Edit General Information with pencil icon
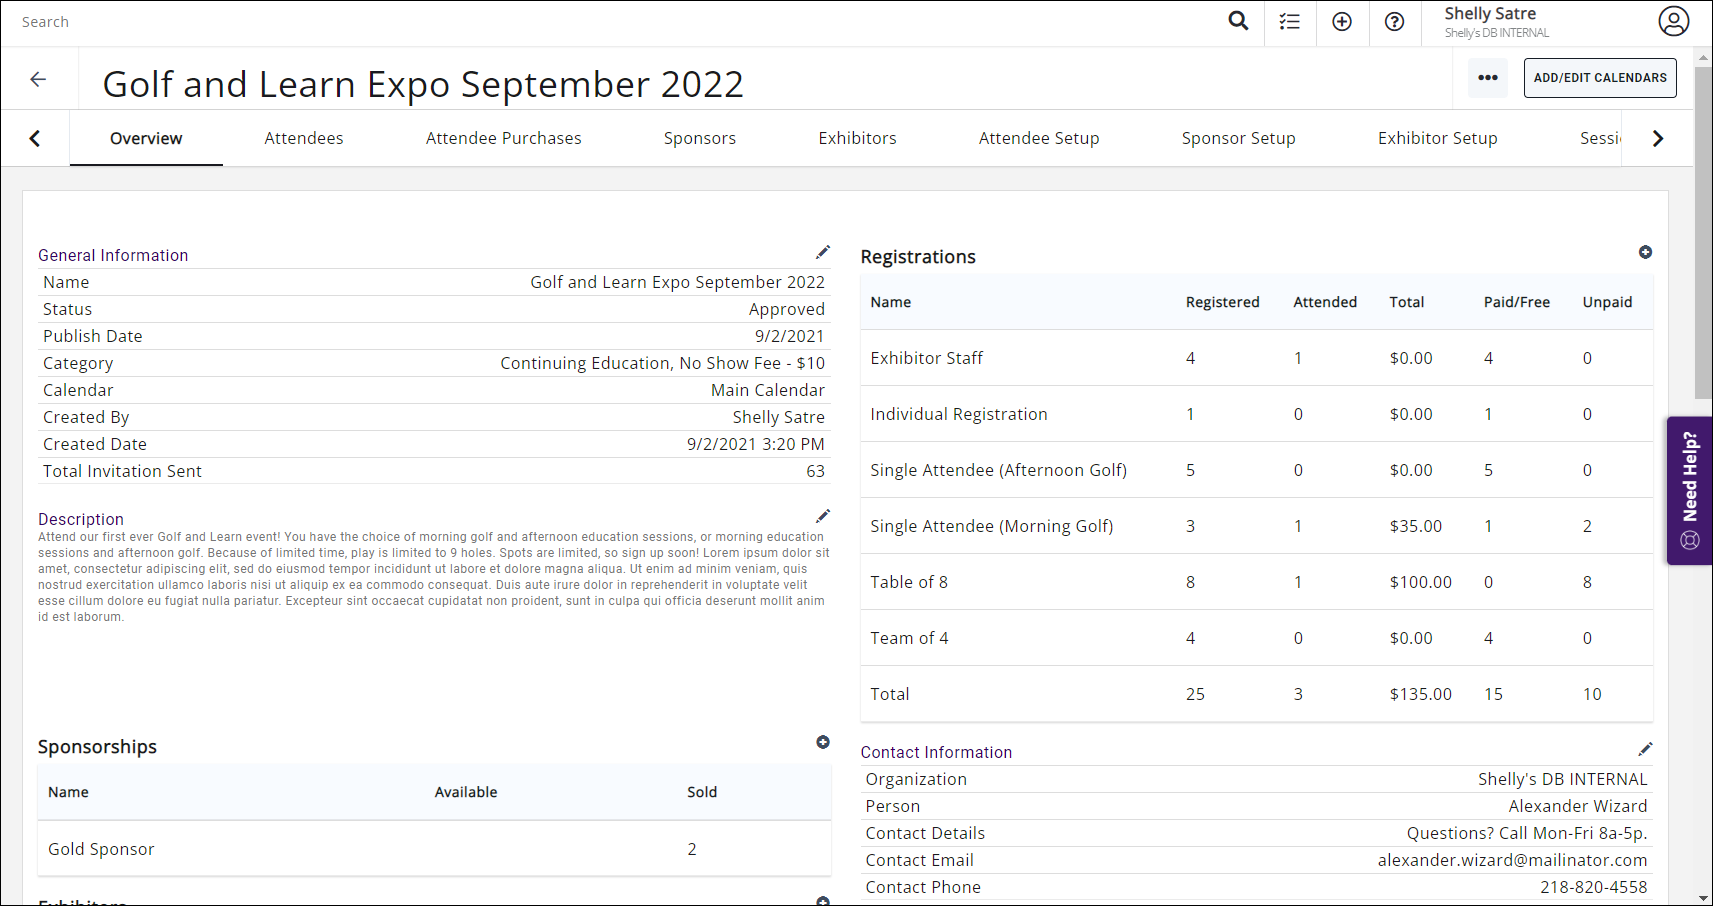 coord(823,252)
